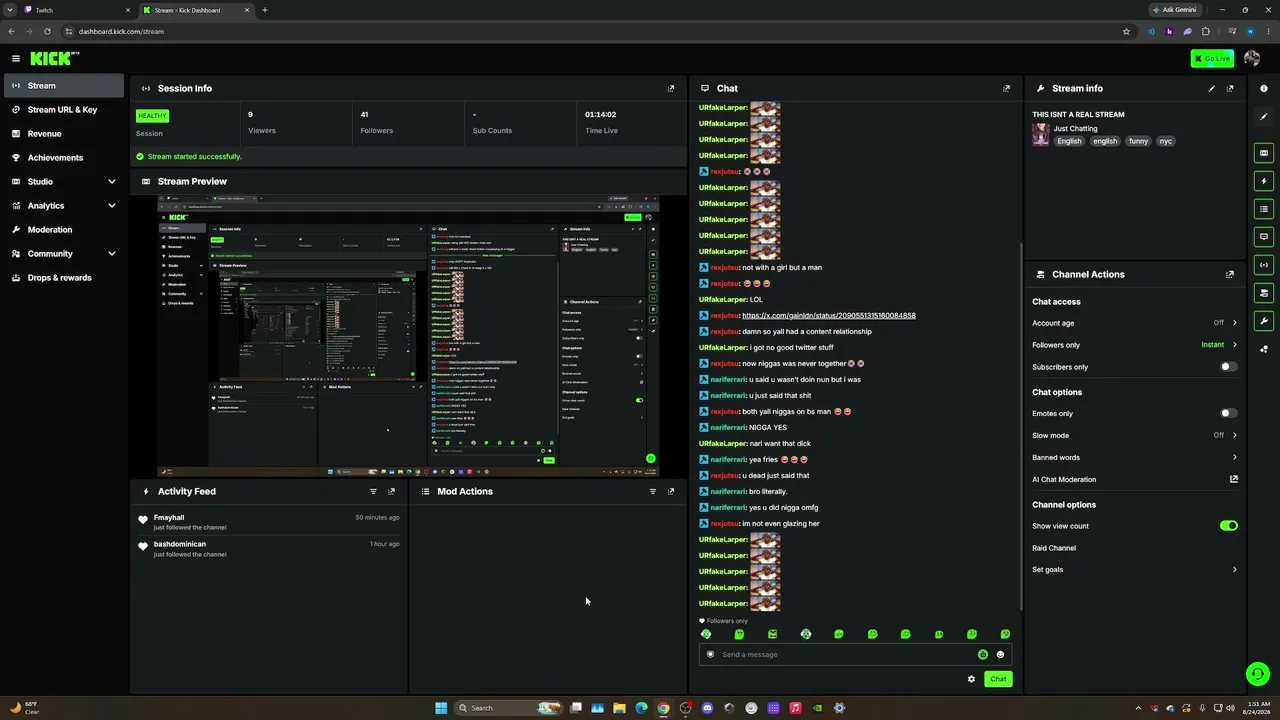
Task: Open the profile avatar in the header
Action: point(1252,59)
